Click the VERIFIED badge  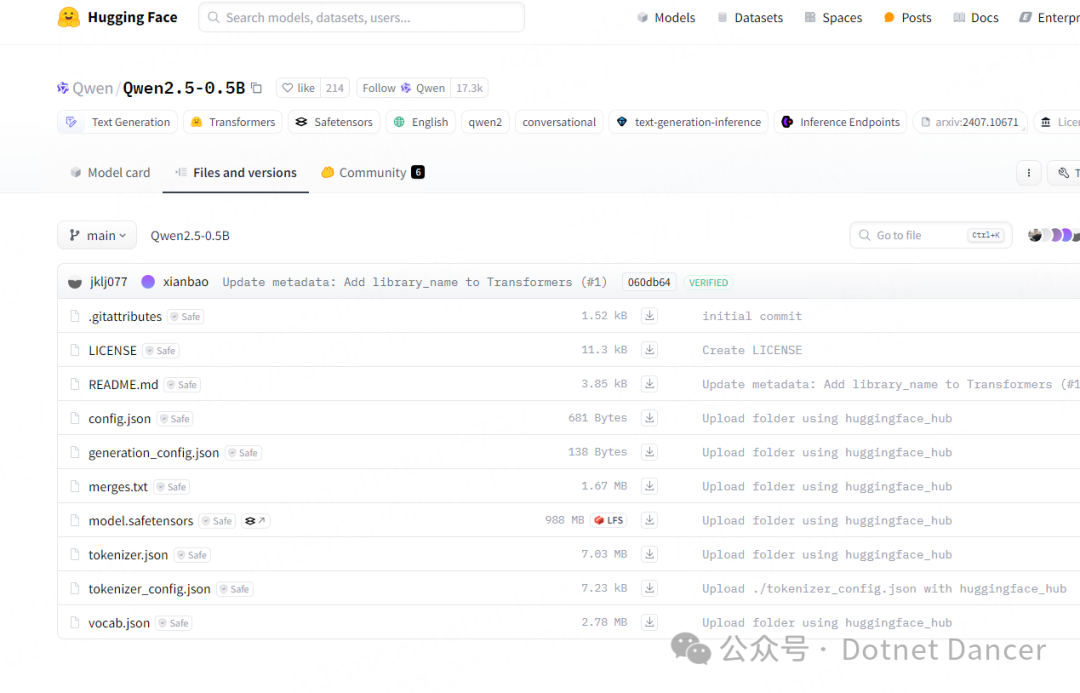point(708,282)
